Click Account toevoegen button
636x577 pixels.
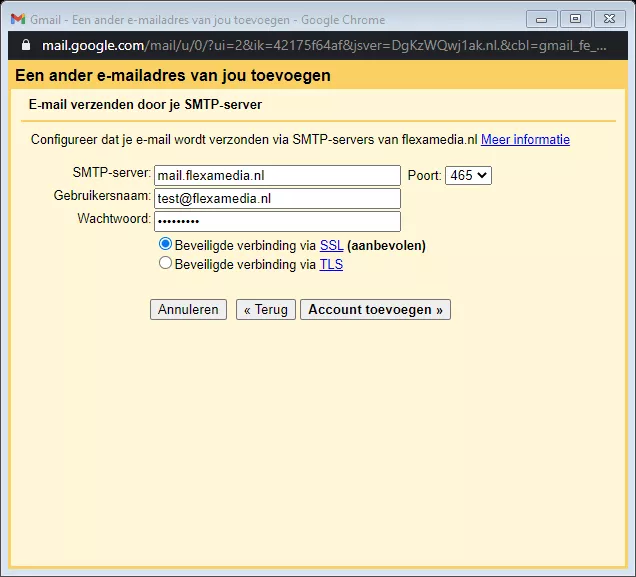point(375,310)
